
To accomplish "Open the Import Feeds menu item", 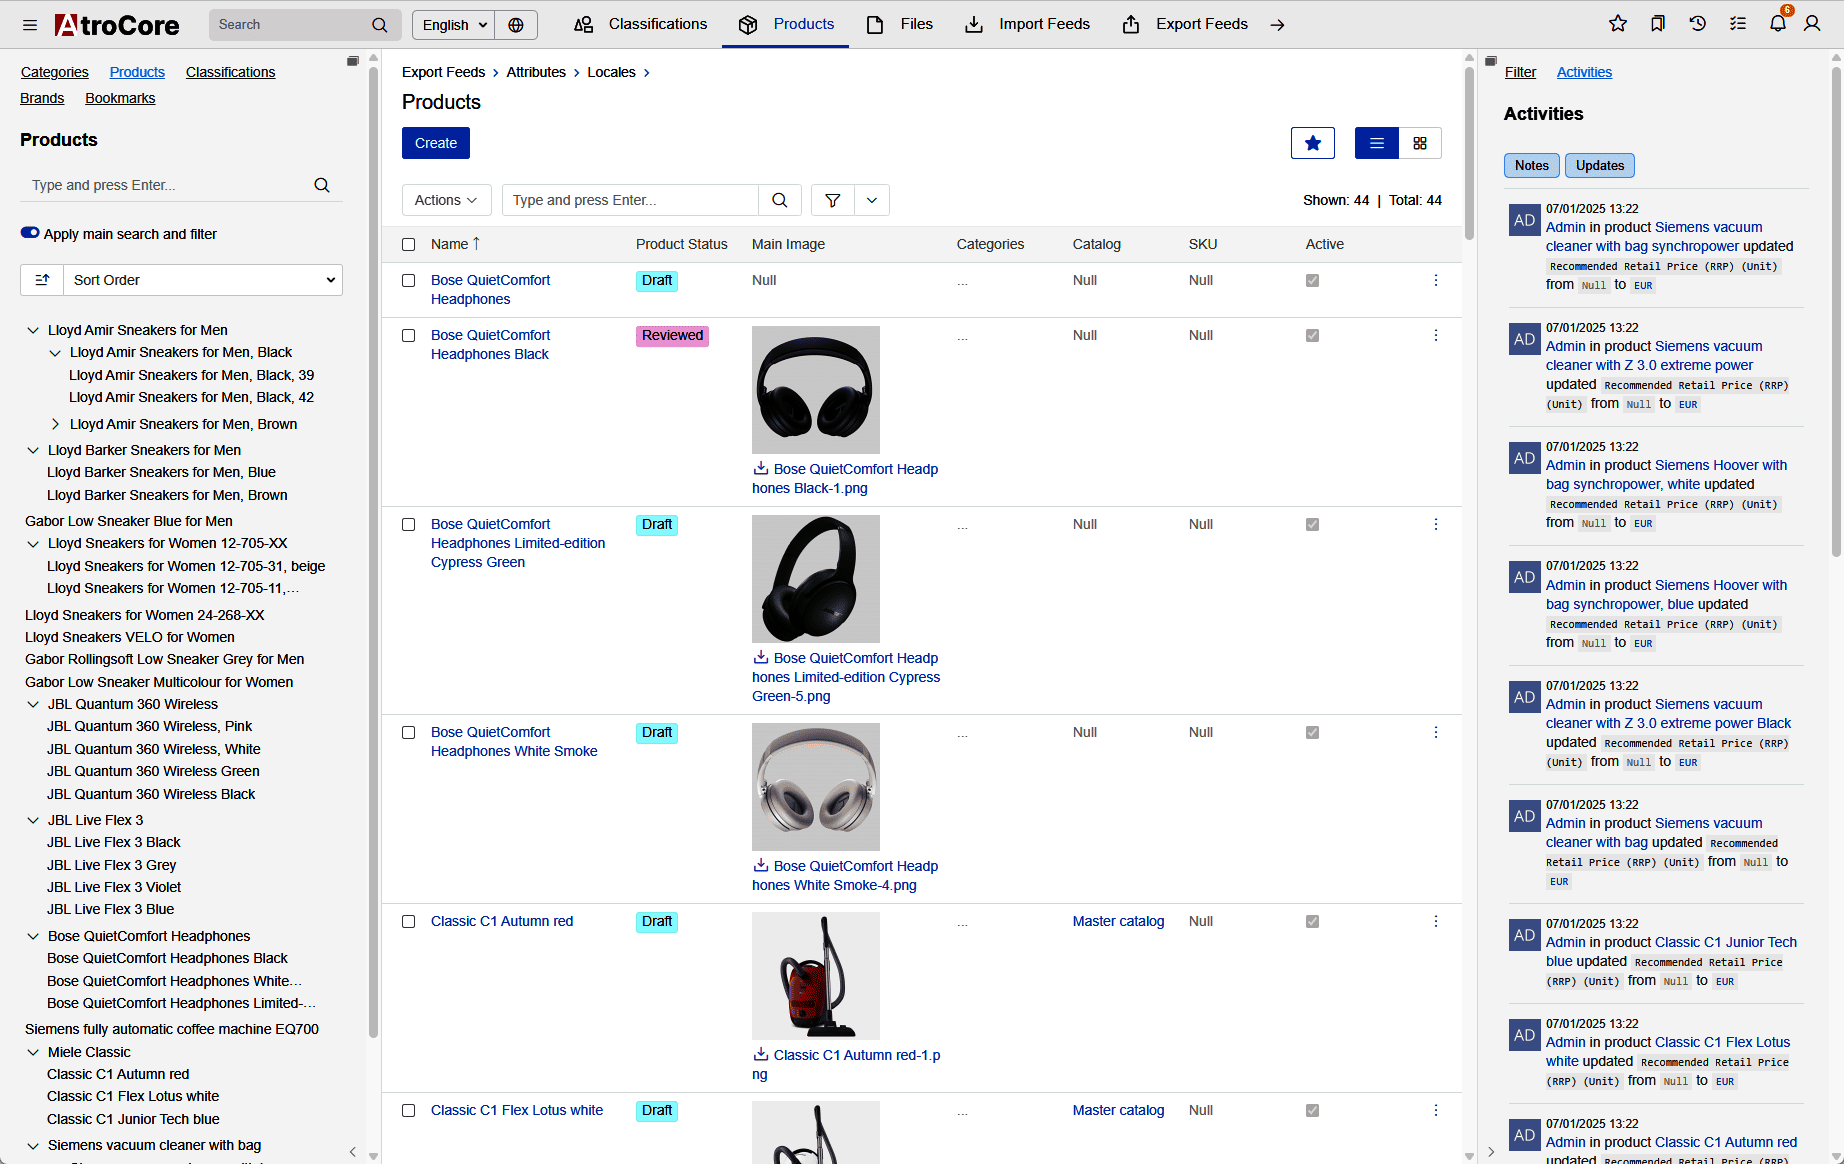I will pyautogui.click(x=1027, y=24).
